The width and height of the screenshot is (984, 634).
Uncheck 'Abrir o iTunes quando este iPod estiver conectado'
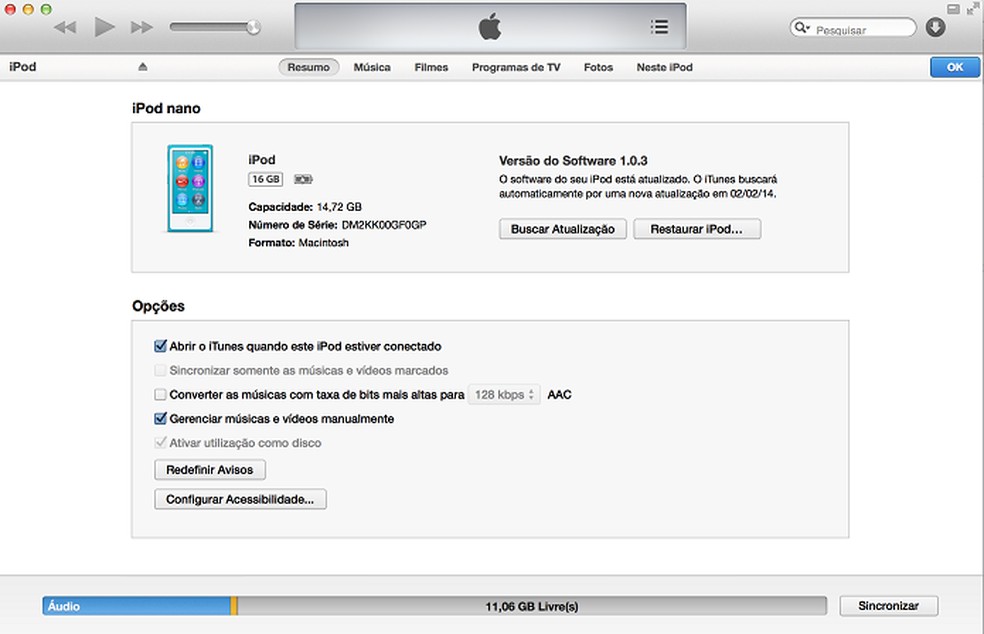160,346
